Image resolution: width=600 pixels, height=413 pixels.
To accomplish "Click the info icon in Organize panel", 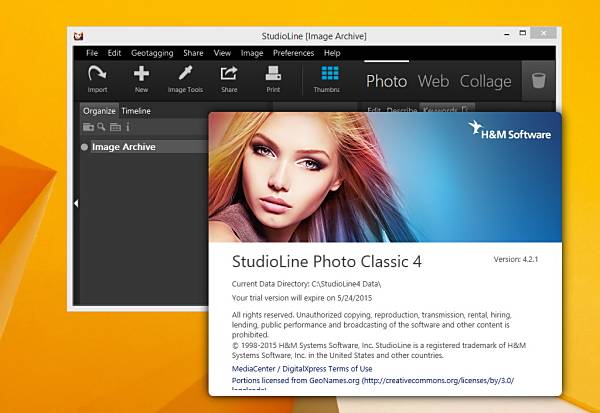I will tap(128, 127).
